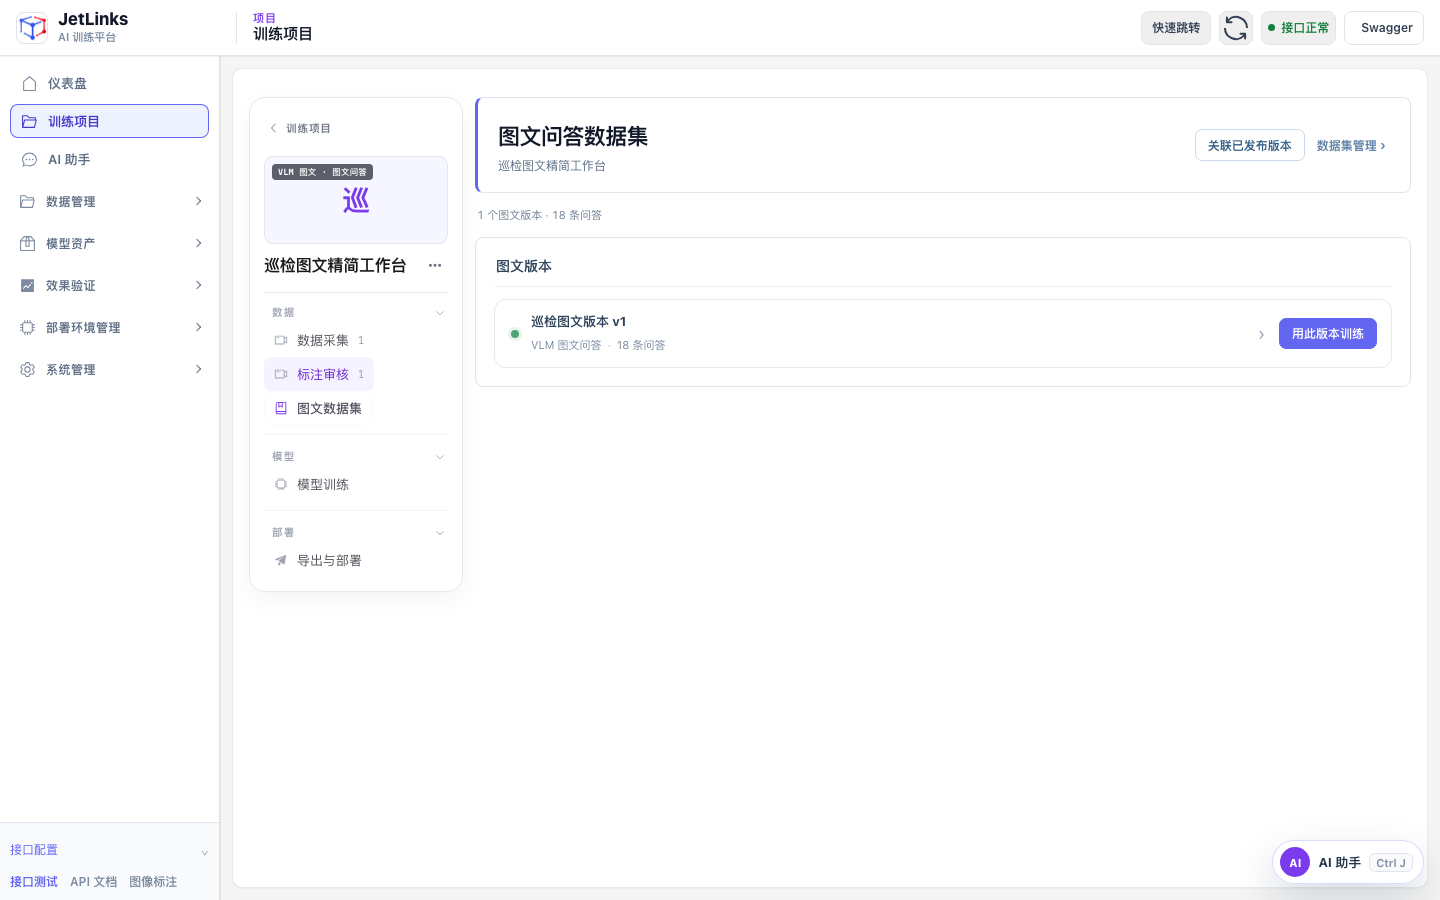
Task: Click the 部署环境管理 chip icon
Action: (28, 328)
